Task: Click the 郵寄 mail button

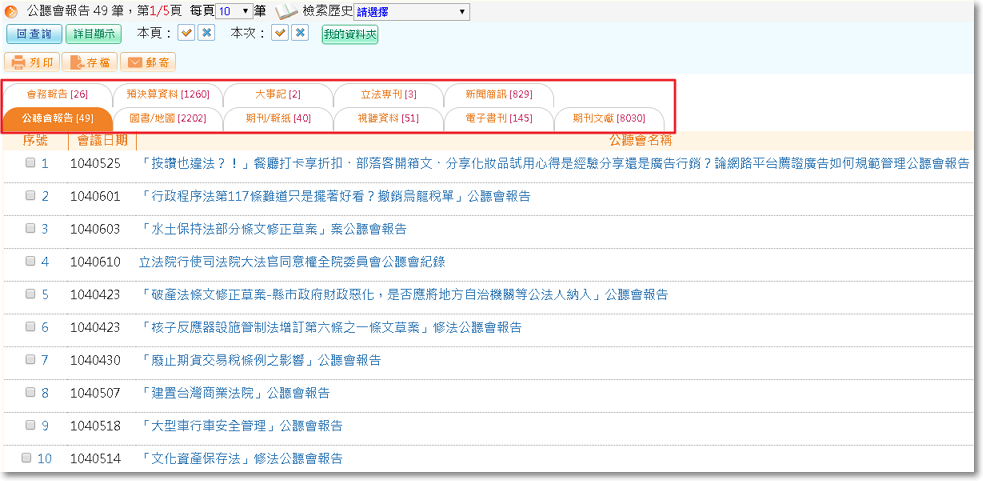Action: tap(147, 62)
